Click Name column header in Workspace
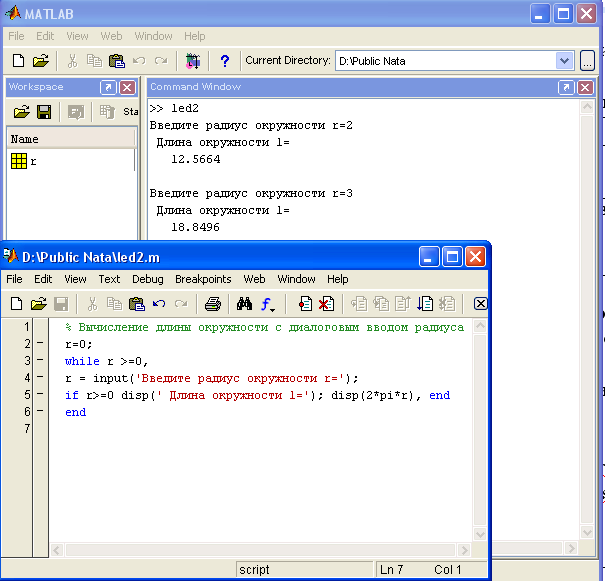 (x=71, y=139)
